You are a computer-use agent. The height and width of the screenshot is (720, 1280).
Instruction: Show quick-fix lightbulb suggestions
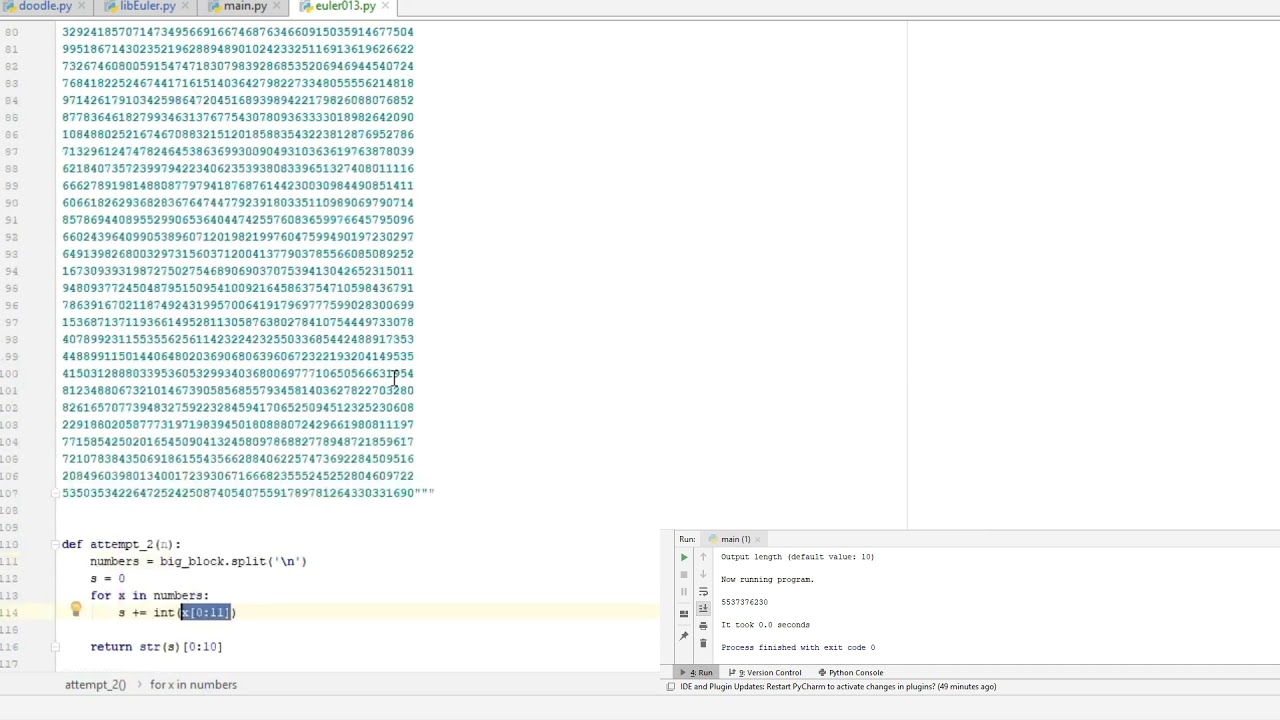point(75,609)
